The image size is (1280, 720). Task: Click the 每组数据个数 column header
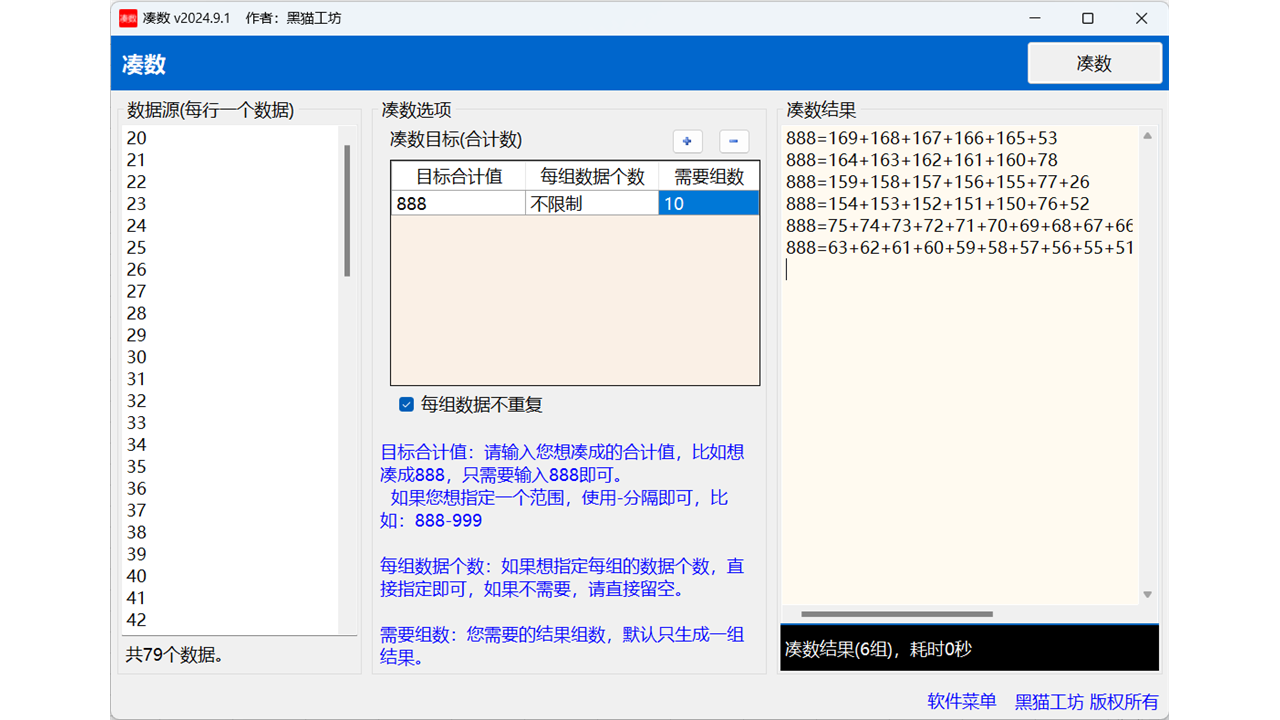[590, 176]
